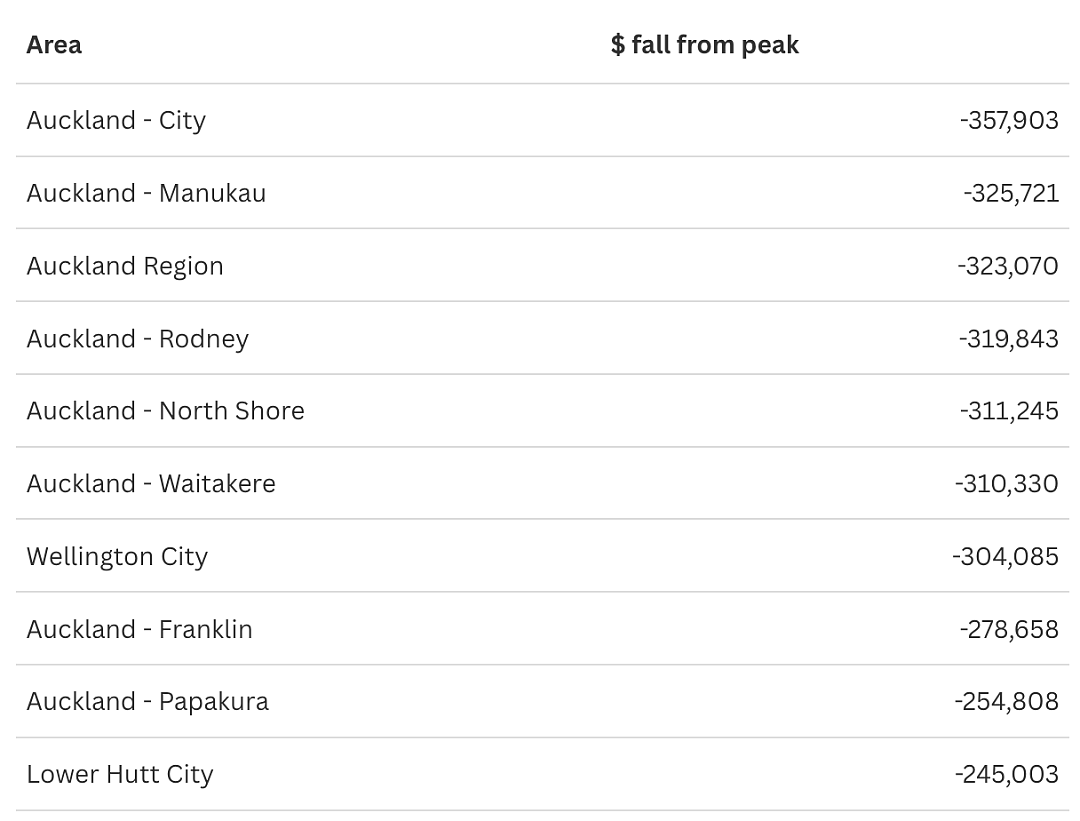This screenshot has height=821, width=1080.
Task: Click the -323,070 value
Action: pos(1008,266)
